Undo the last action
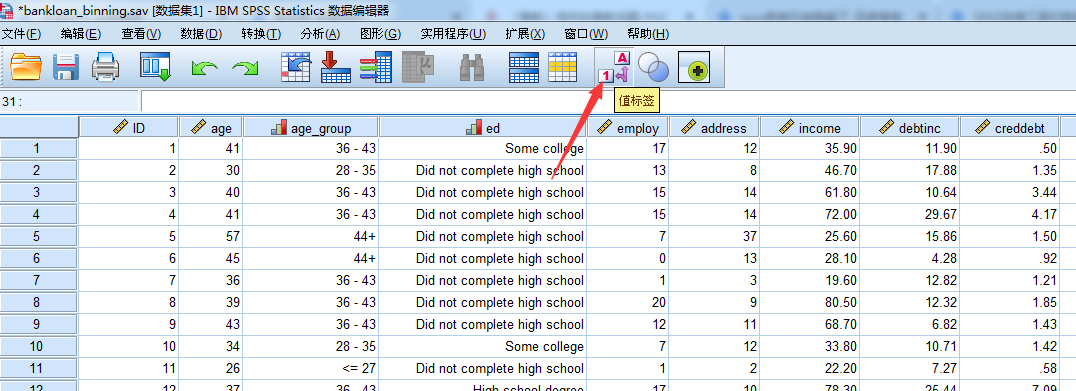Viewport: 1076px width, 391px height. [204, 67]
